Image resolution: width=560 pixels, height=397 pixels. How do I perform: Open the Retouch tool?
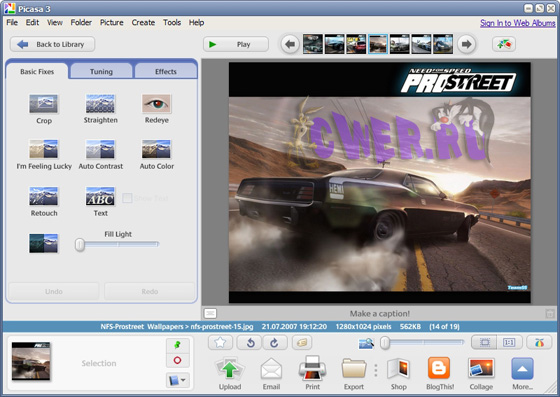(x=43, y=196)
